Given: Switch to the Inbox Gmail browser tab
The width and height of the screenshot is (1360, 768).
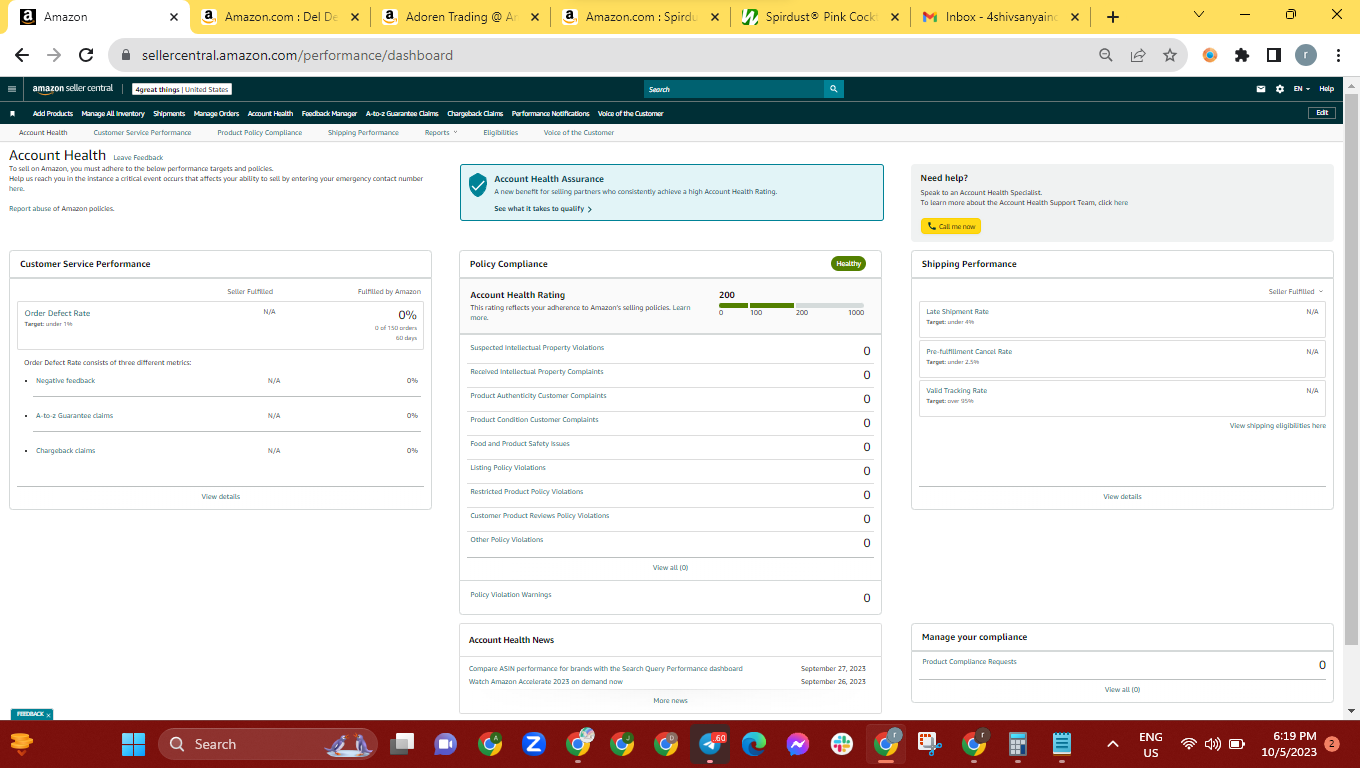Looking at the screenshot, I should 1000,17.
